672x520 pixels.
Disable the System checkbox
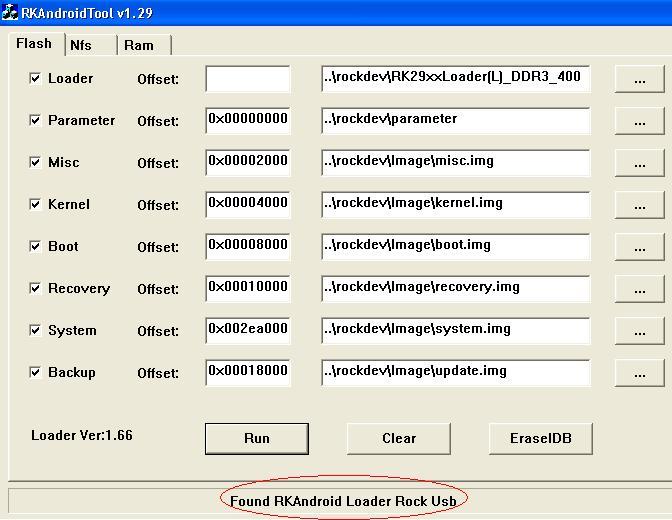[35, 330]
